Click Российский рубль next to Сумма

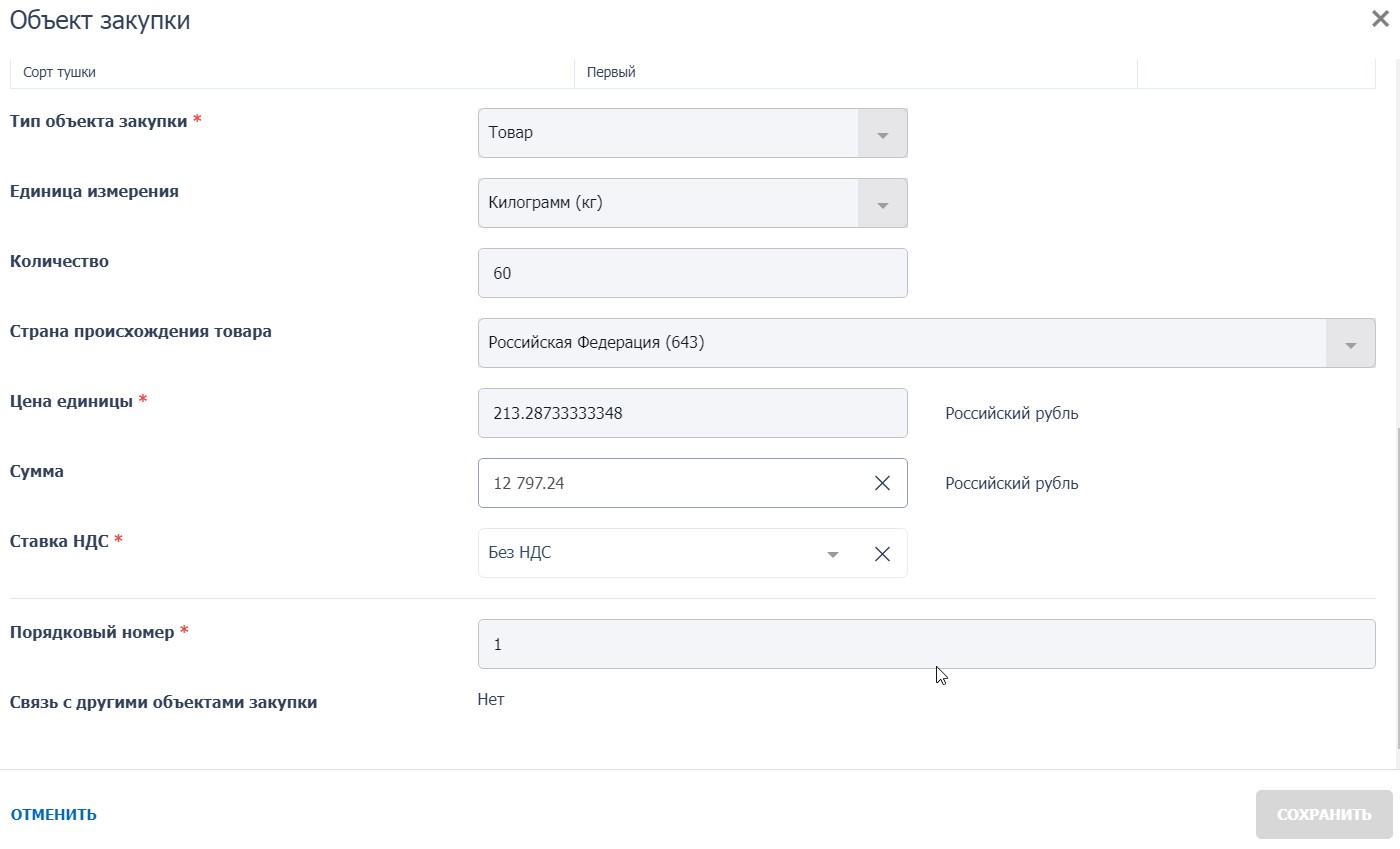pos(1012,483)
